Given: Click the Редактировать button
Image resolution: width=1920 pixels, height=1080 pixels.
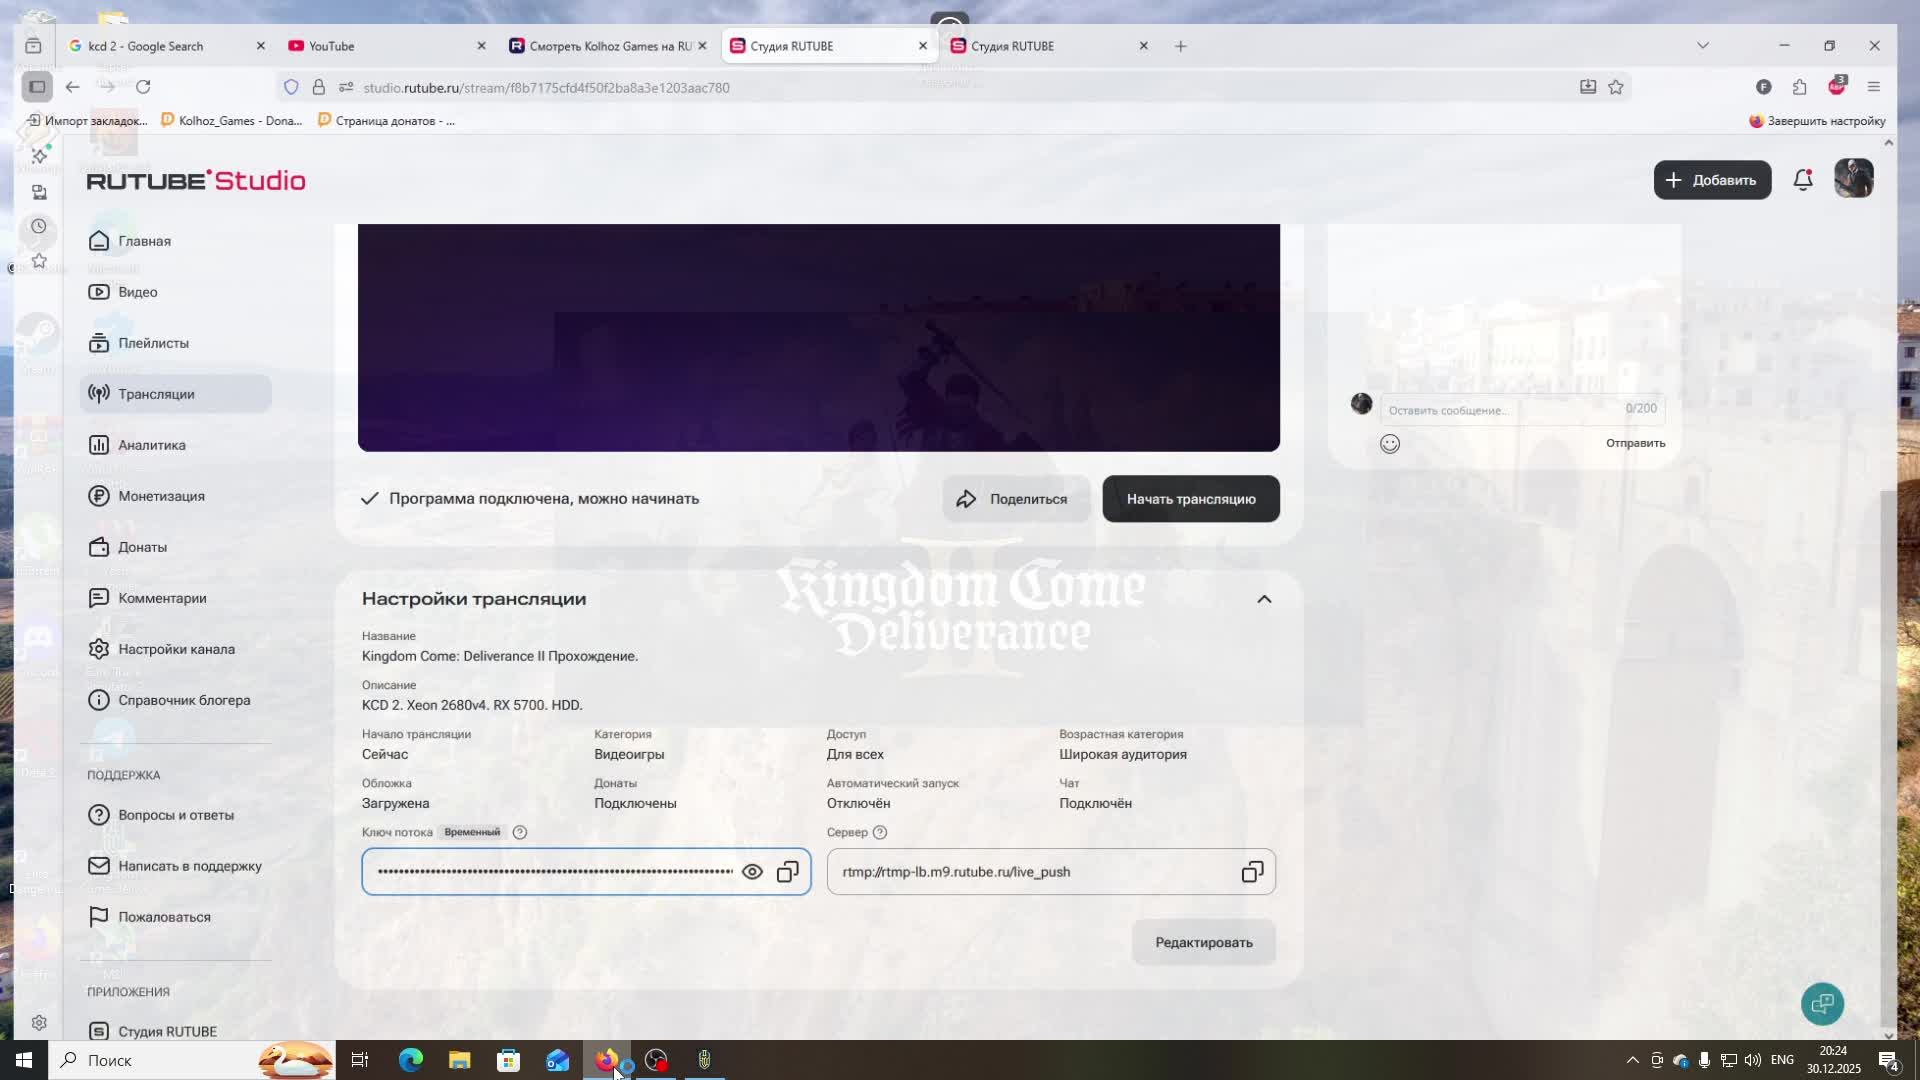Looking at the screenshot, I should pyautogui.click(x=1203, y=942).
